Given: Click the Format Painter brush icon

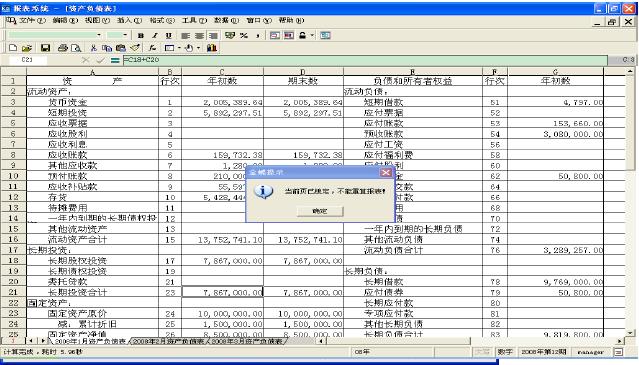Looking at the screenshot, I should pos(135,48).
